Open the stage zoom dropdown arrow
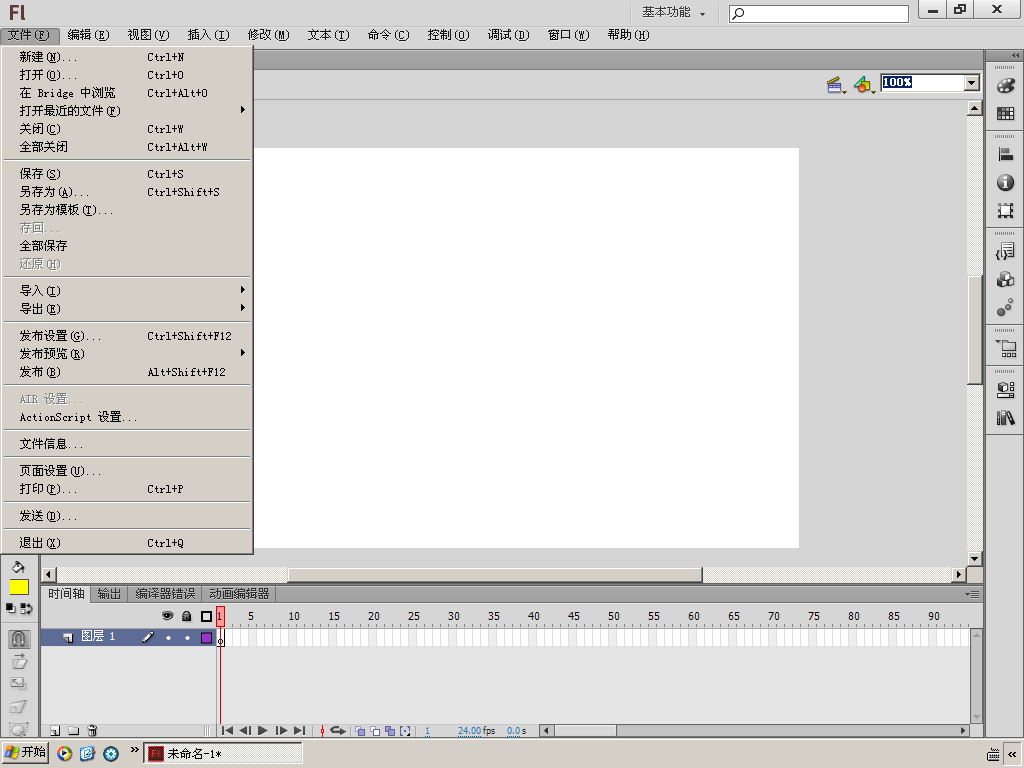The width and height of the screenshot is (1024, 768). (x=972, y=82)
